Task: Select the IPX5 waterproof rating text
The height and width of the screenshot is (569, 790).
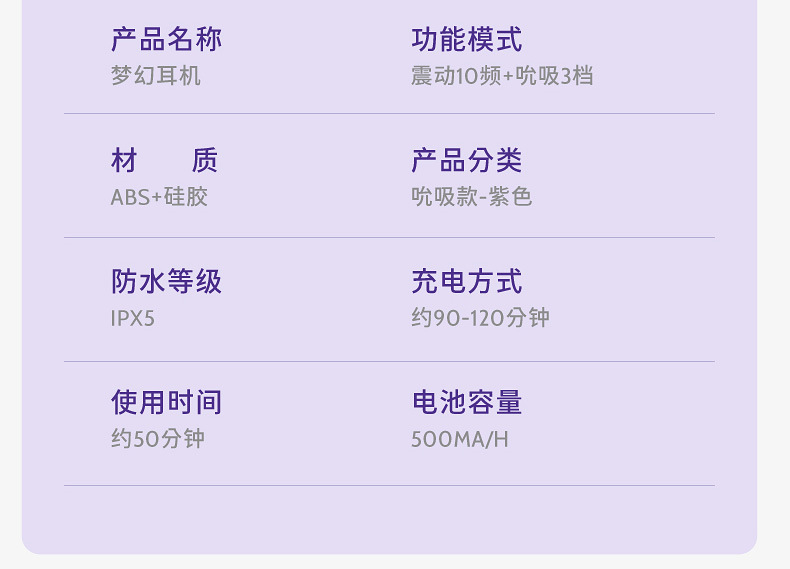Action: (133, 319)
